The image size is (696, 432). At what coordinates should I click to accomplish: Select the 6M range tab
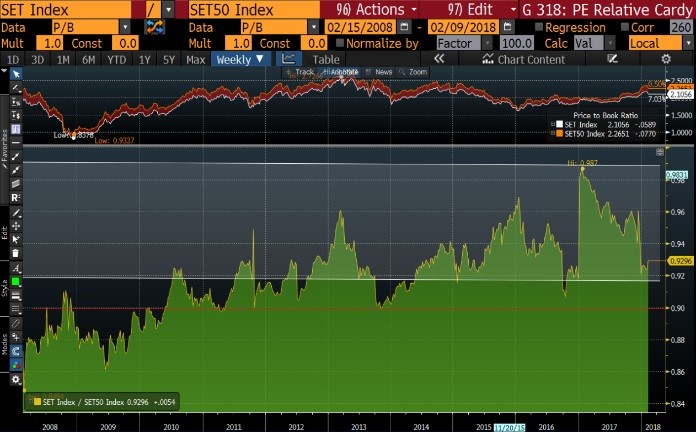click(x=89, y=59)
